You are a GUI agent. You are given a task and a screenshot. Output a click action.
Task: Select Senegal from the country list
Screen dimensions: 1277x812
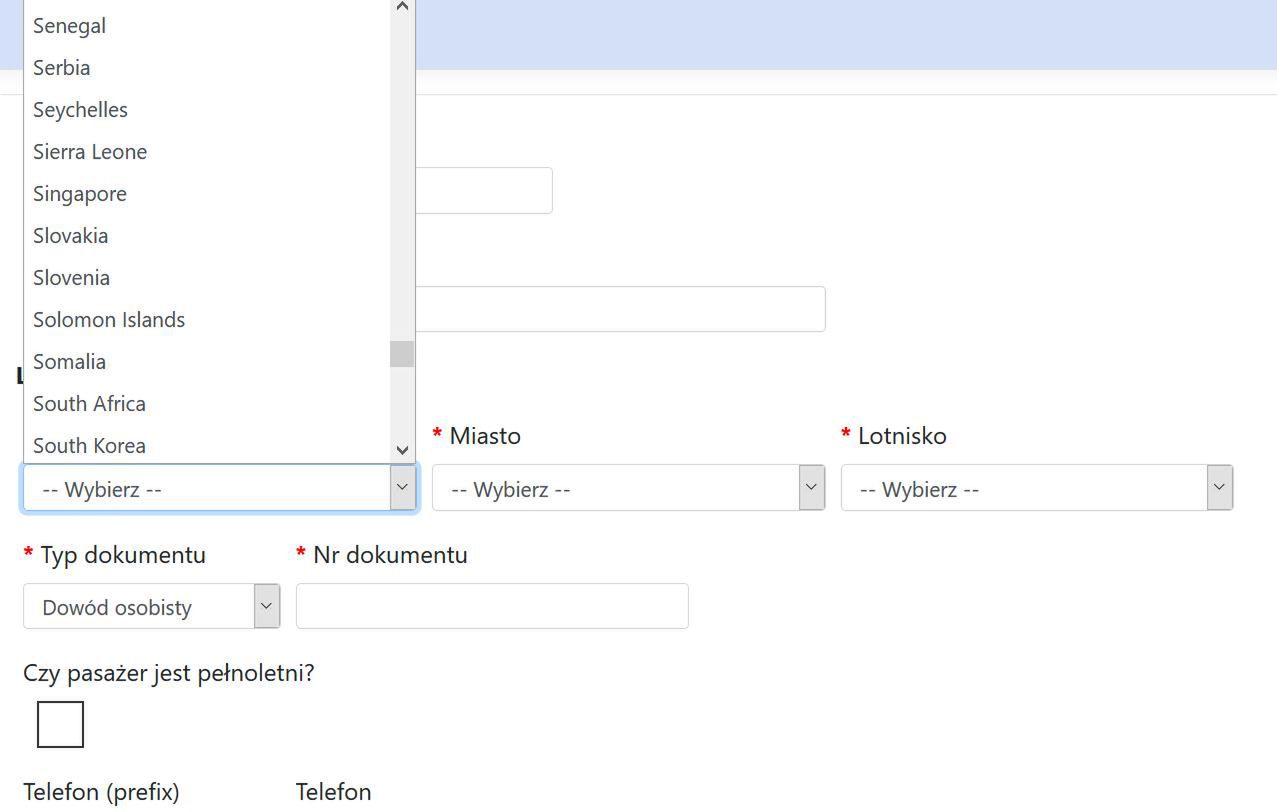click(70, 26)
